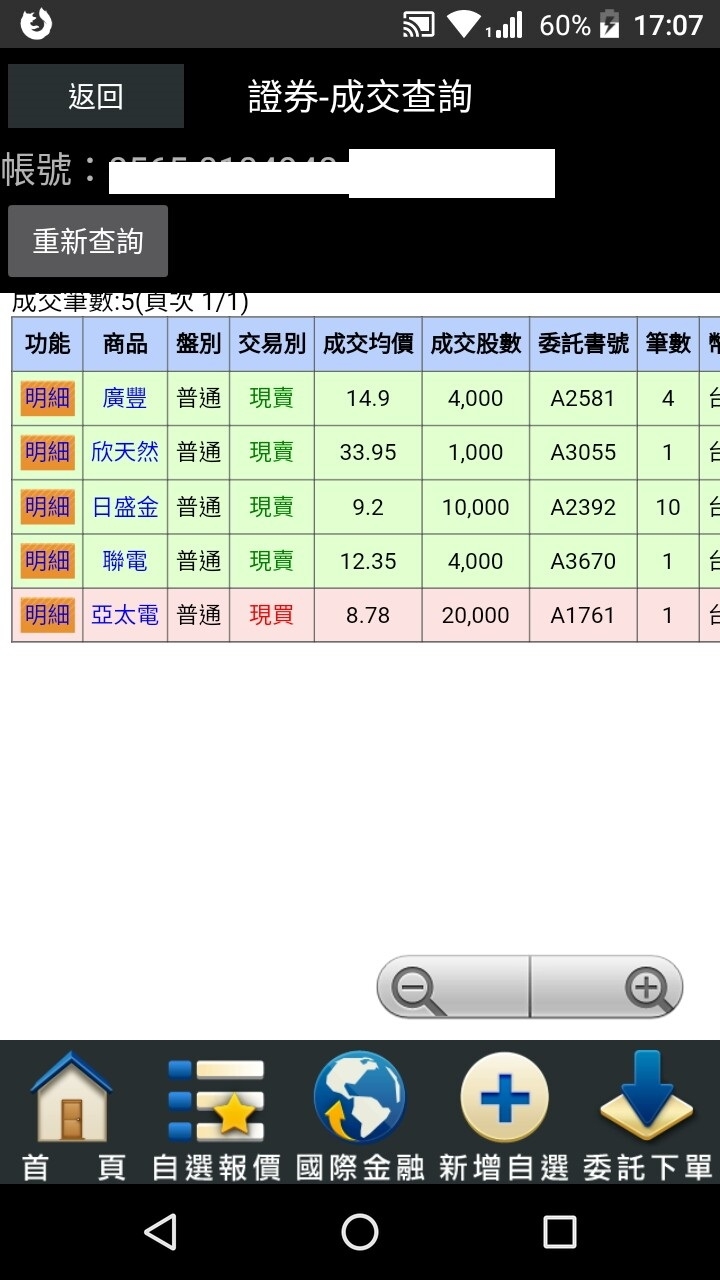Click the shares cell 1,000
The width and height of the screenshot is (720, 1280).
[x=476, y=452]
